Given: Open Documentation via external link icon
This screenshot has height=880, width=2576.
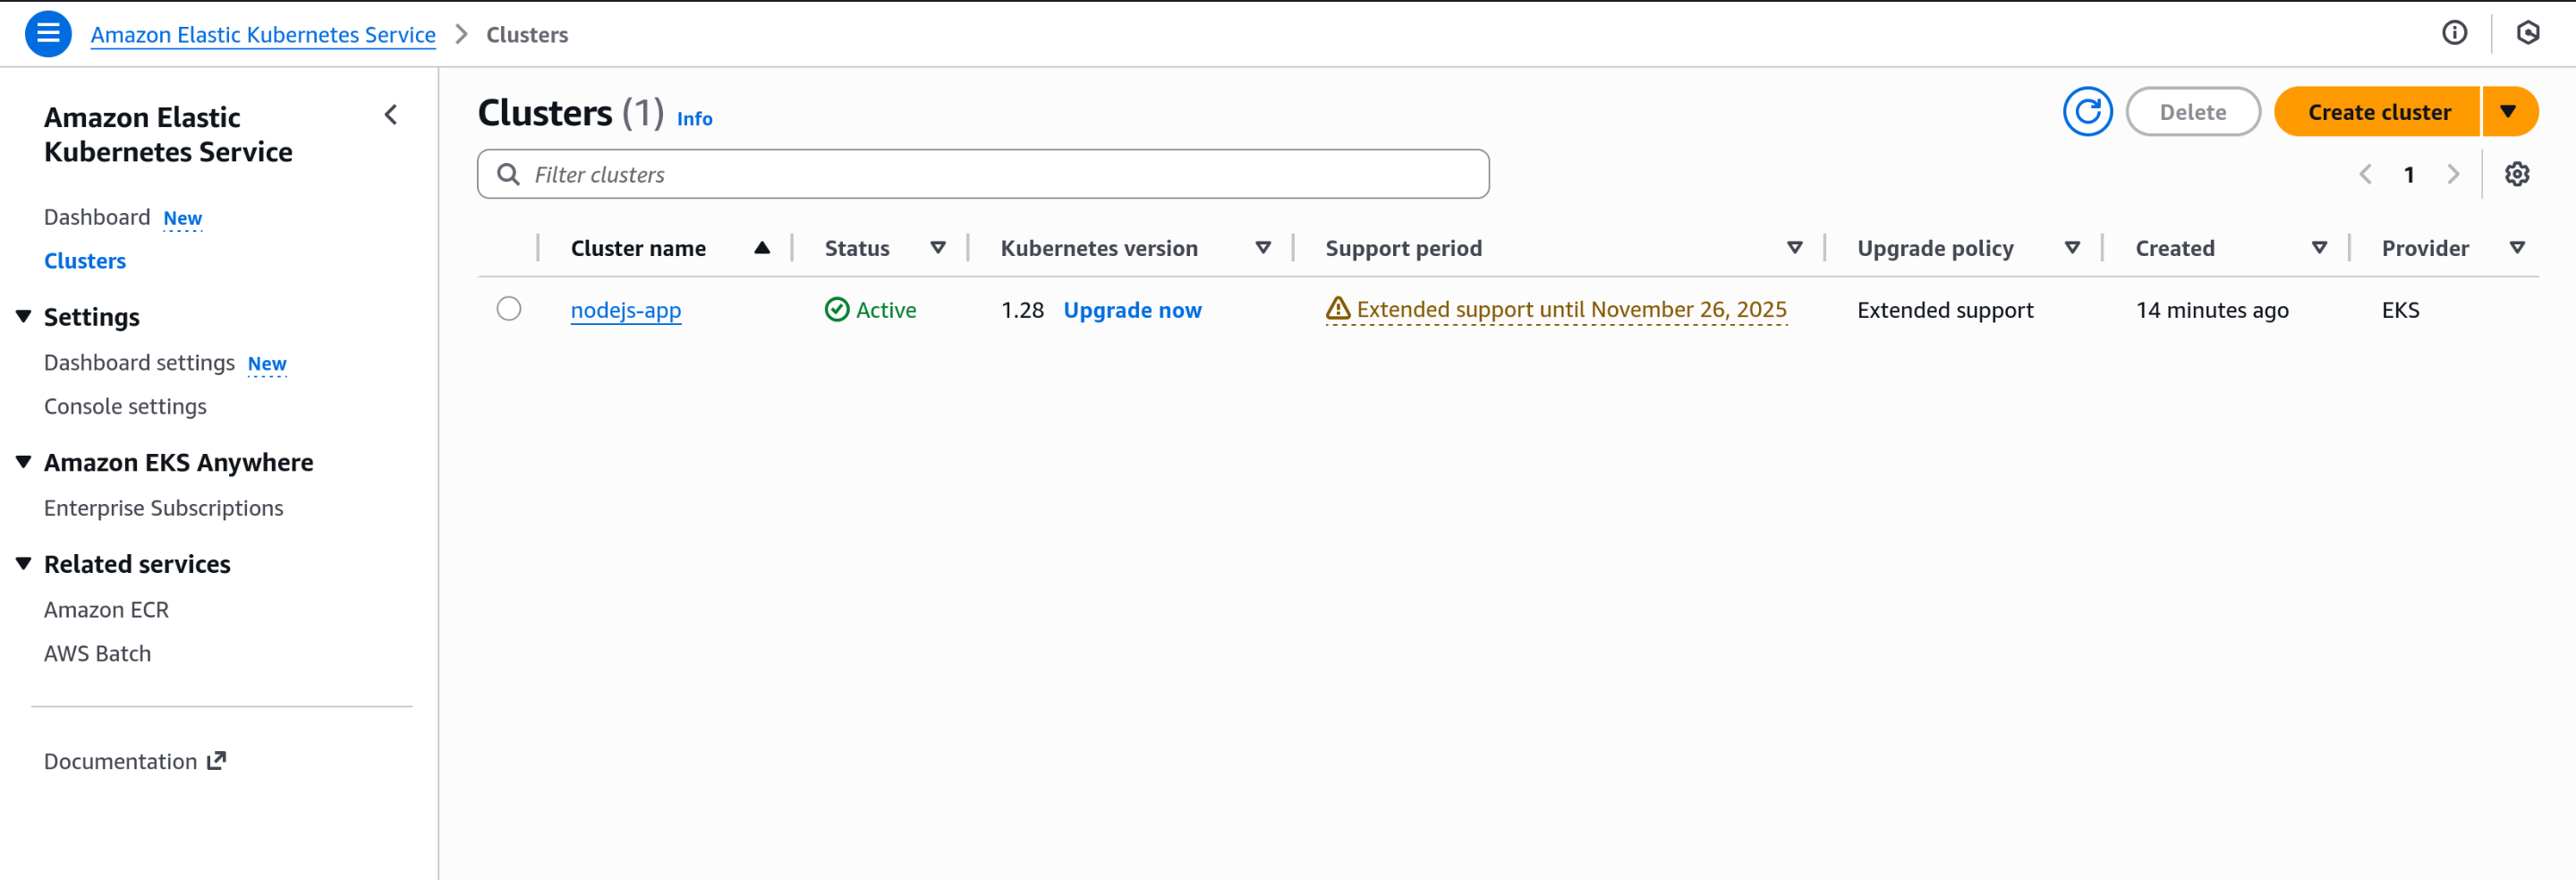Looking at the screenshot, I should tap(216, 760).
